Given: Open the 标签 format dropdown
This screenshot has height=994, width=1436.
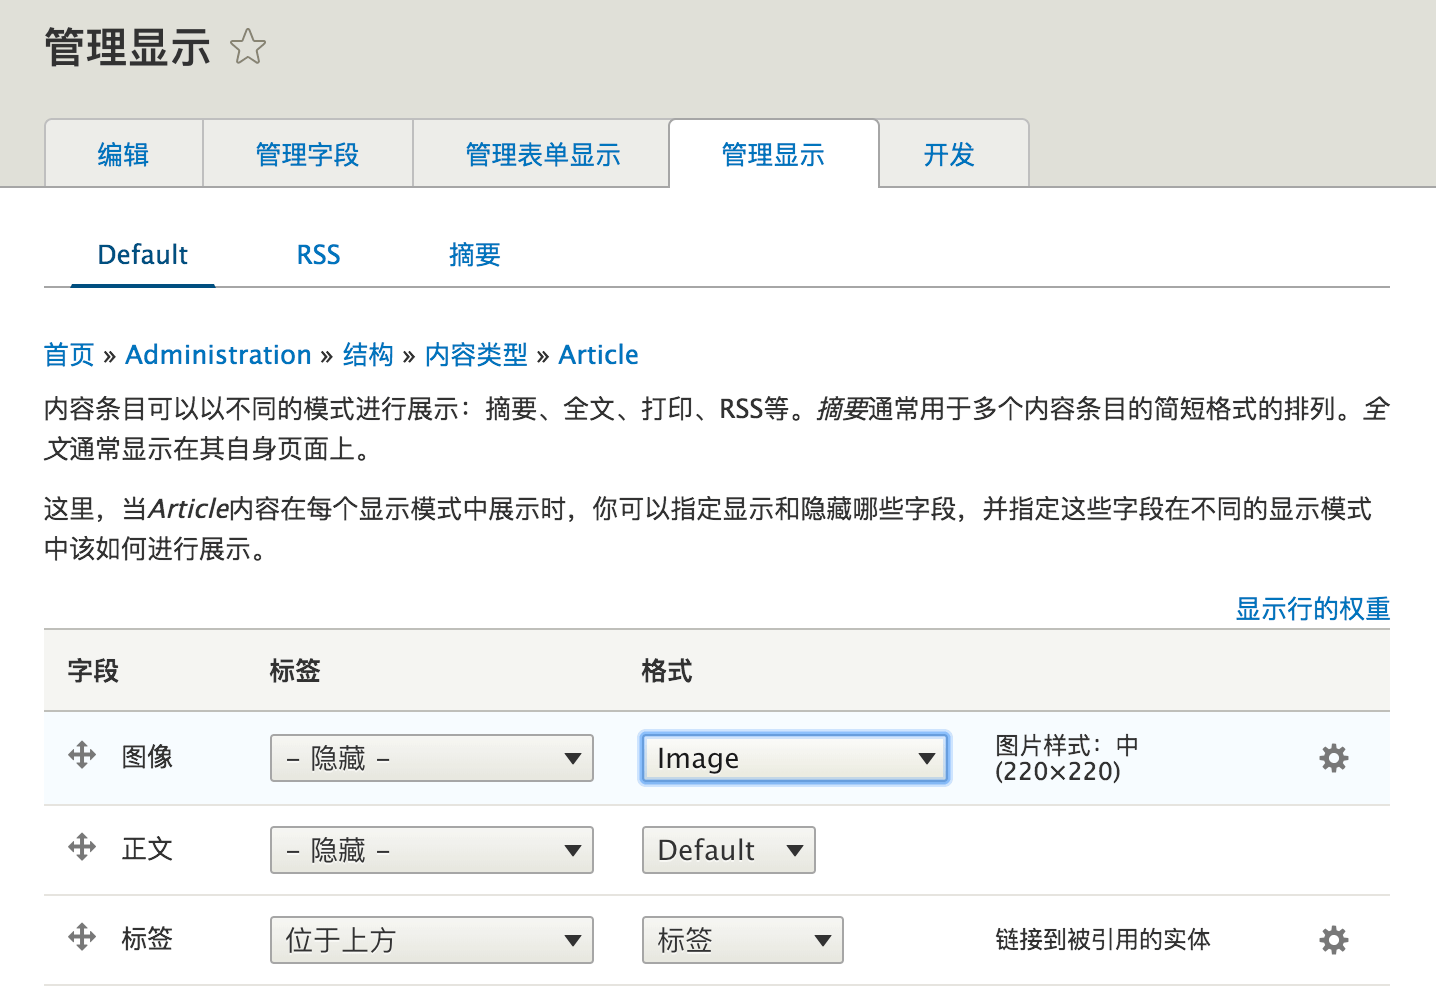Looking at the screenshot, I should (743, 940).
